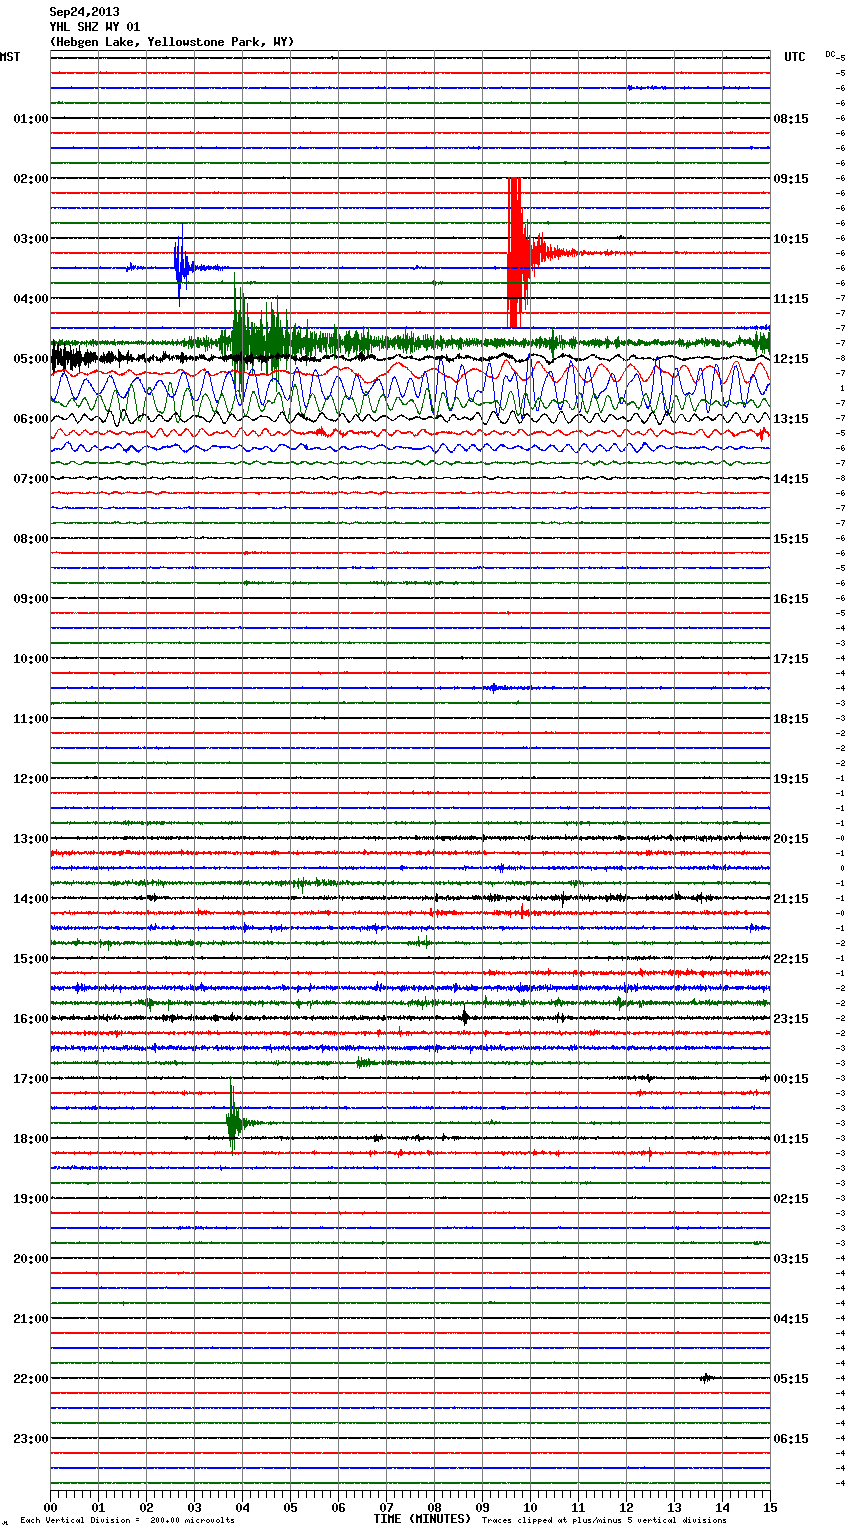
Task: Click the Hebgen Lake, Yellowstone Park location title
Action: [x=172, y=42]
